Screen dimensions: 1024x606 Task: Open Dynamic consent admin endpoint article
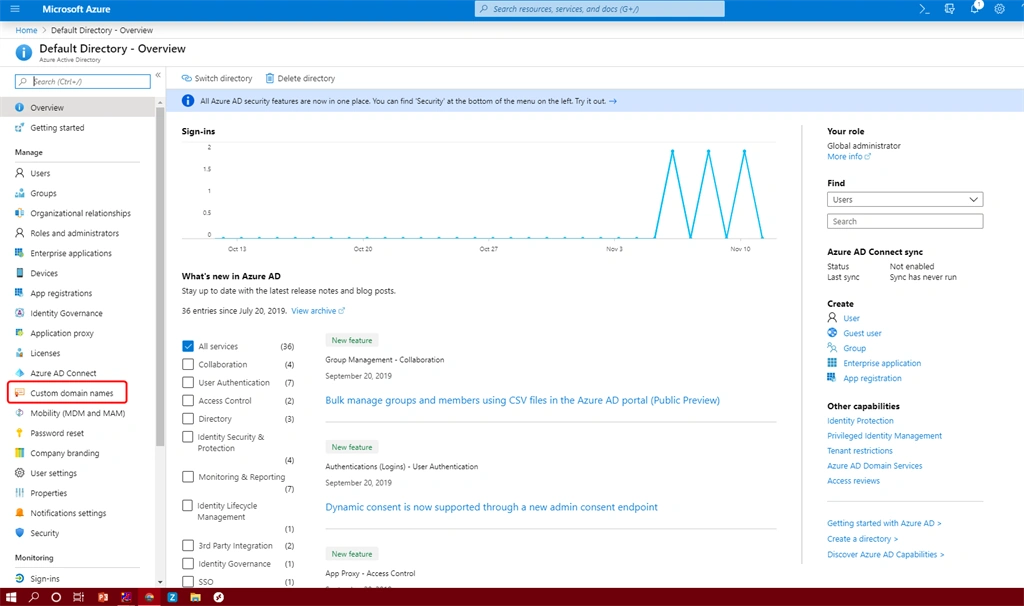click(491, 507)
